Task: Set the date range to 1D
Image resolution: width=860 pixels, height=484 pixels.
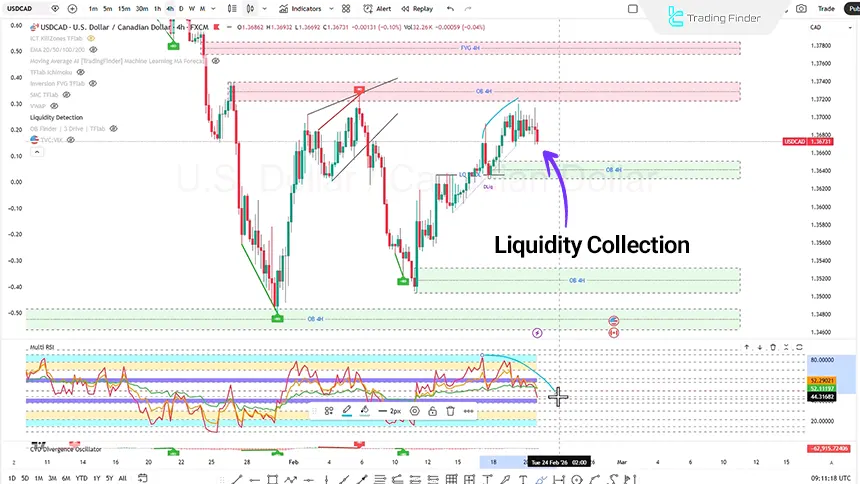Action: [12, 479]
